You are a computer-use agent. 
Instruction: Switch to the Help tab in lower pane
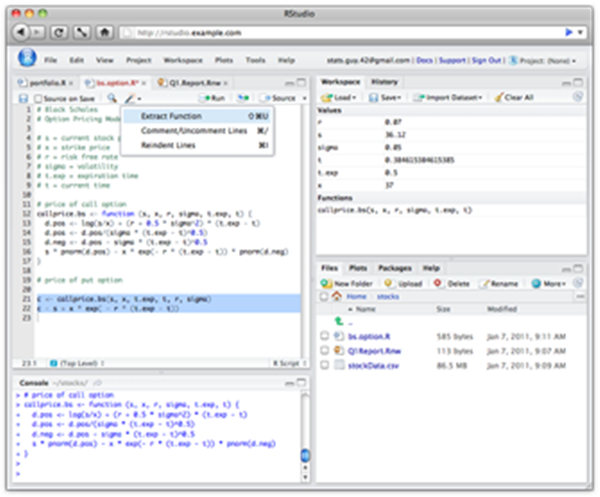(431, 268)
